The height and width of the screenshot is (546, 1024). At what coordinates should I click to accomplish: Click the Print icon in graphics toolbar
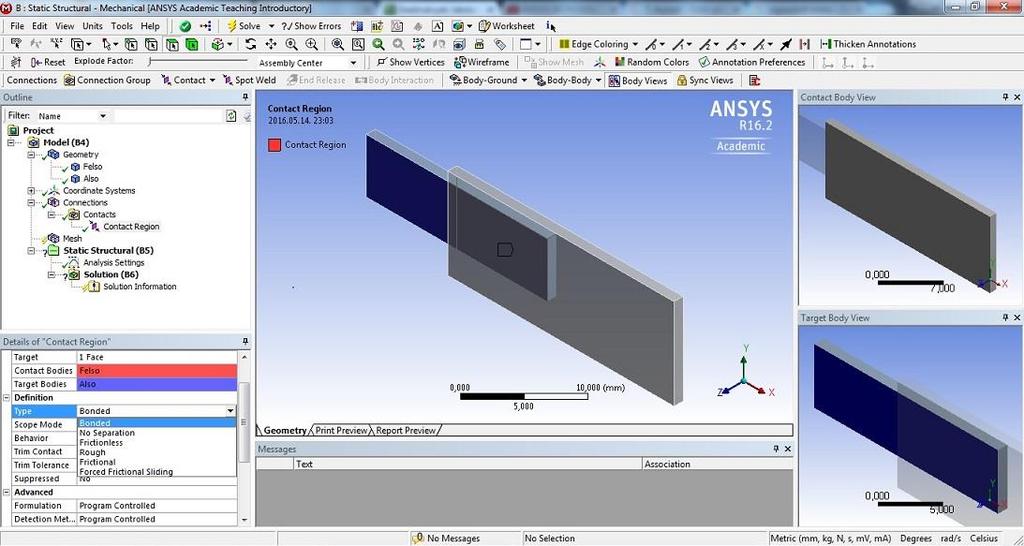479,44
